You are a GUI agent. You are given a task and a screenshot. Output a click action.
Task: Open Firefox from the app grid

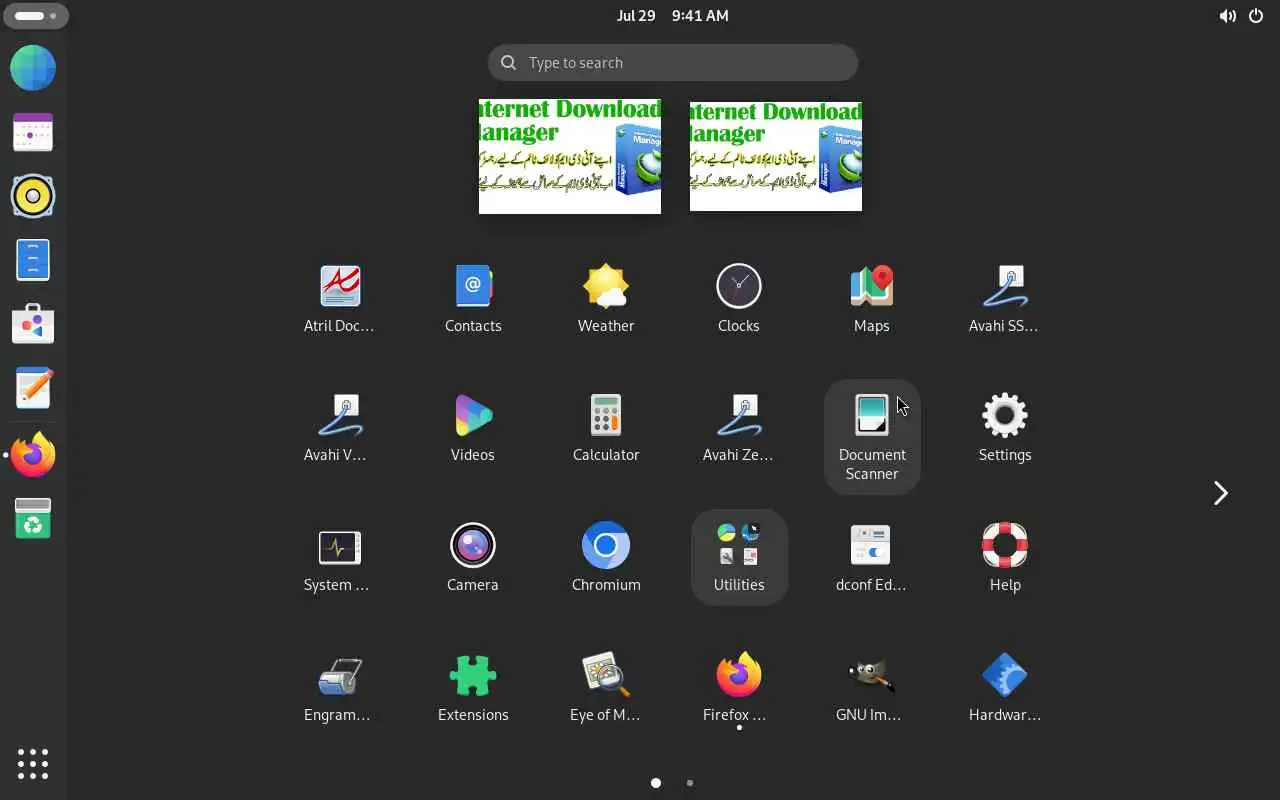tap(739, 687)
